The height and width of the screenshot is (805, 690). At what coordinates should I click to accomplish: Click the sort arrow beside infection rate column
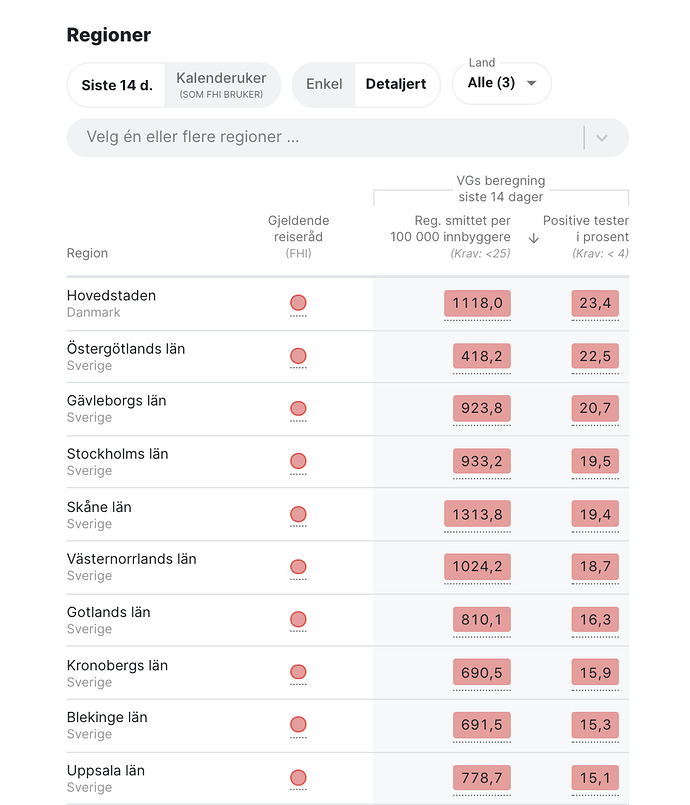click(534, 238)
